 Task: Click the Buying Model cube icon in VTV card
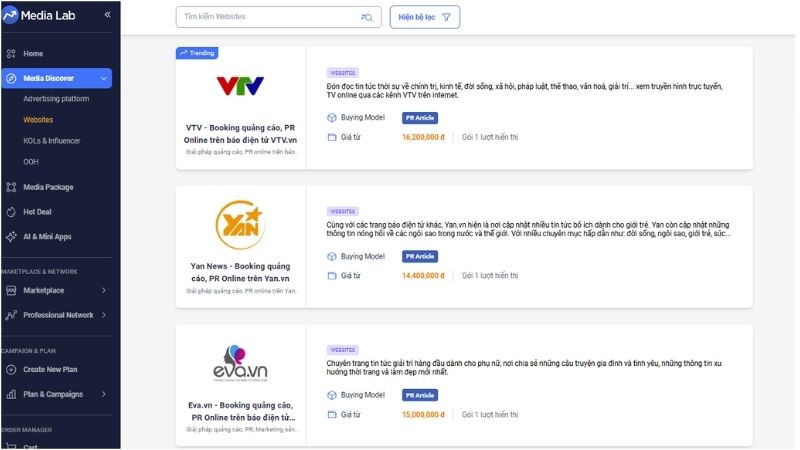(332, 118)
